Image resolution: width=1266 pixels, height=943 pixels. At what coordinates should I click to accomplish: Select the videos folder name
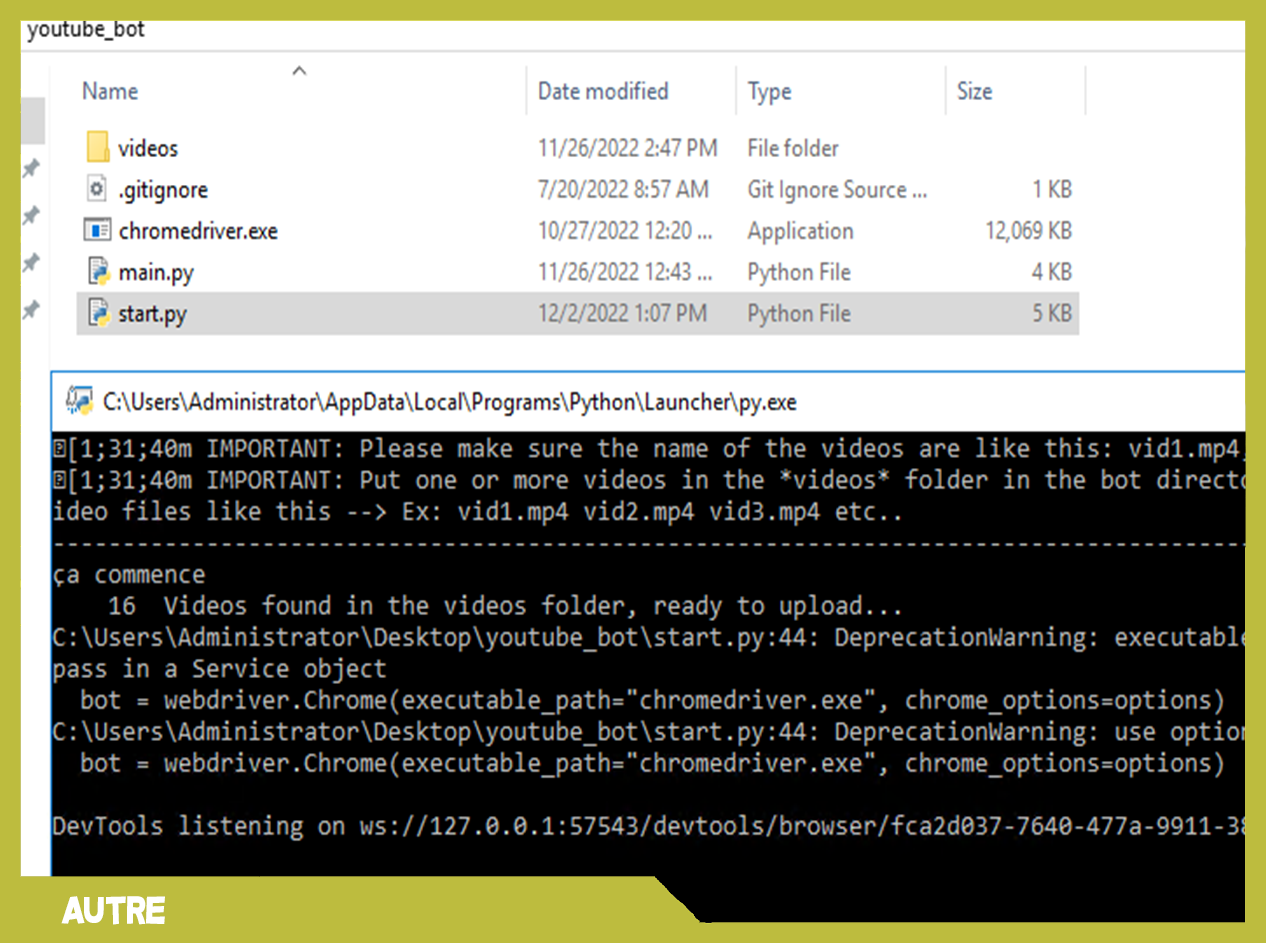point(148,148)
